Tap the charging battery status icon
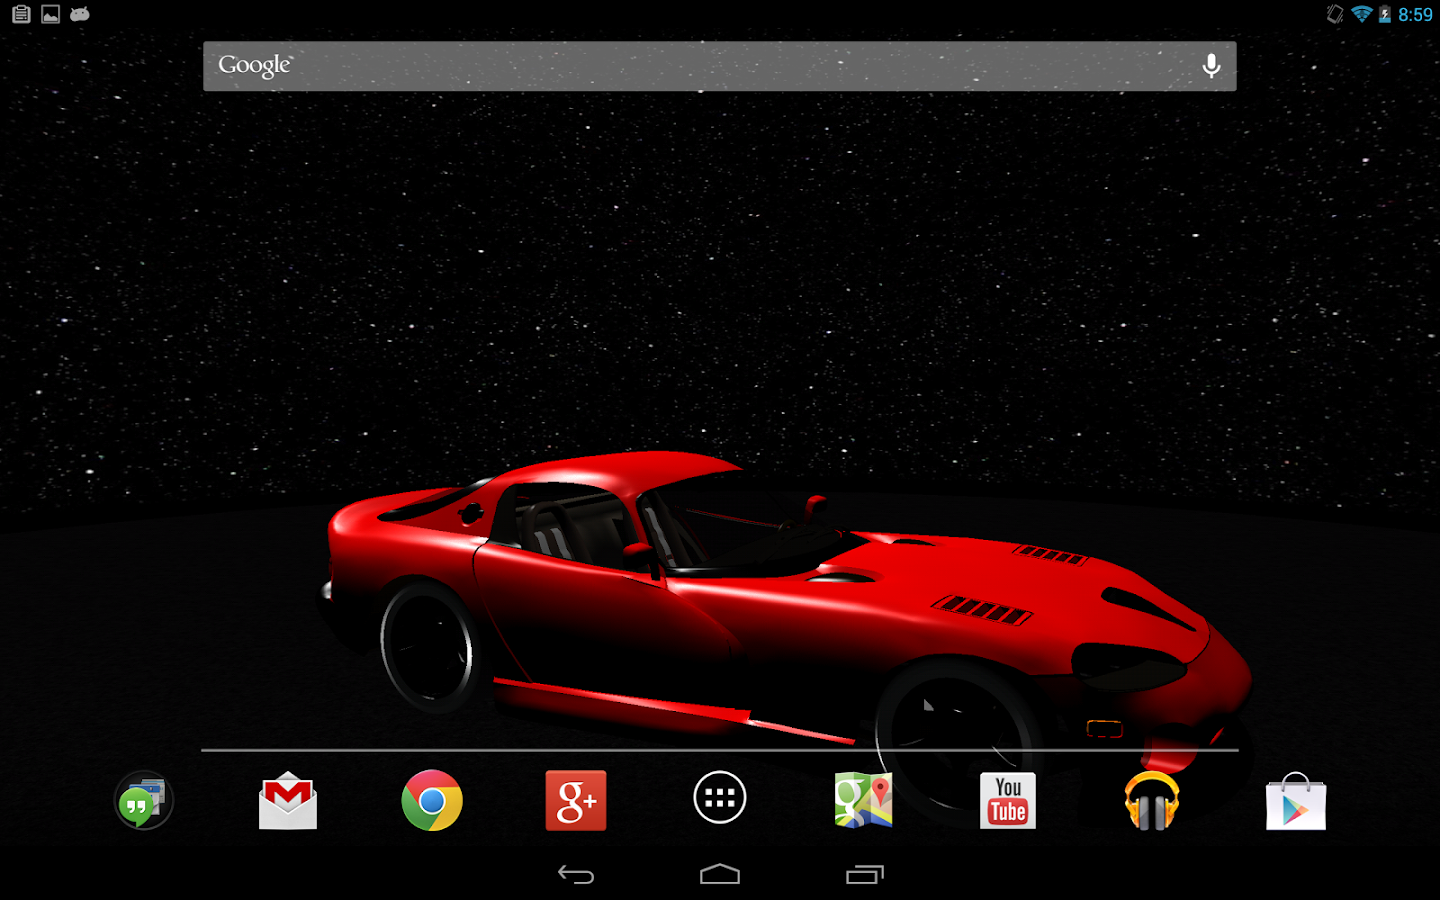The image size is (1440, 900). click(x=1385, y=14)
